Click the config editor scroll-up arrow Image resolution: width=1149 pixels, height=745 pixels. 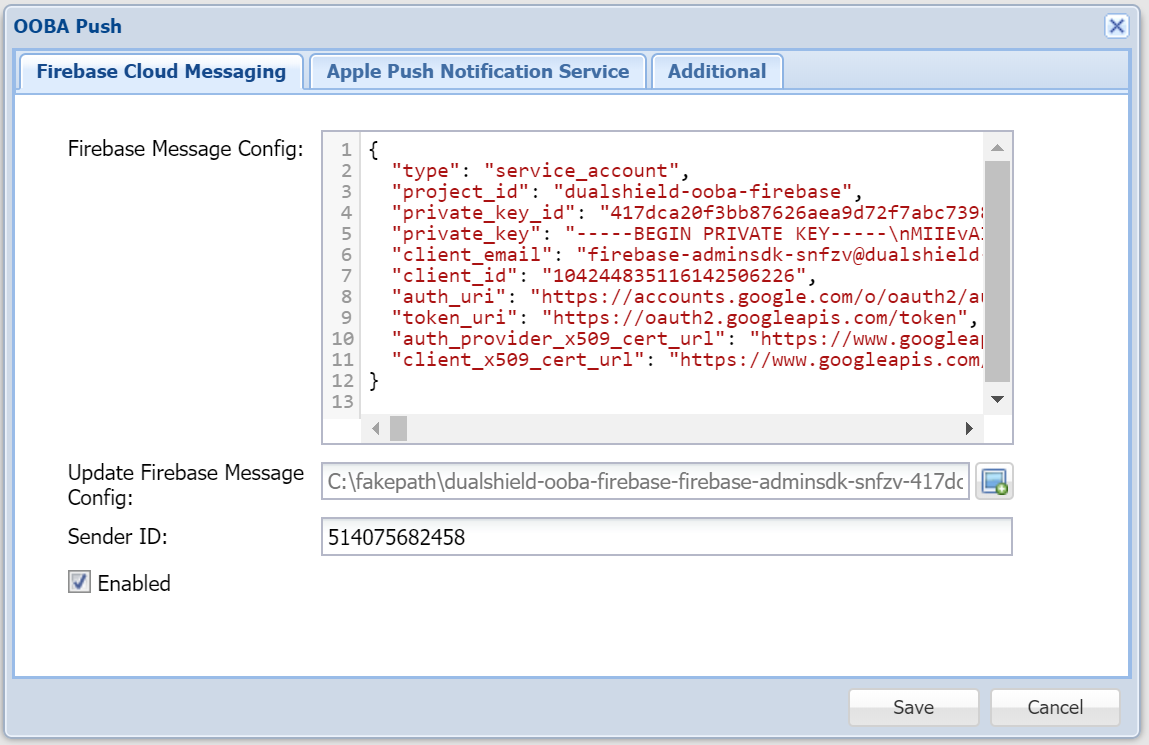997,149
